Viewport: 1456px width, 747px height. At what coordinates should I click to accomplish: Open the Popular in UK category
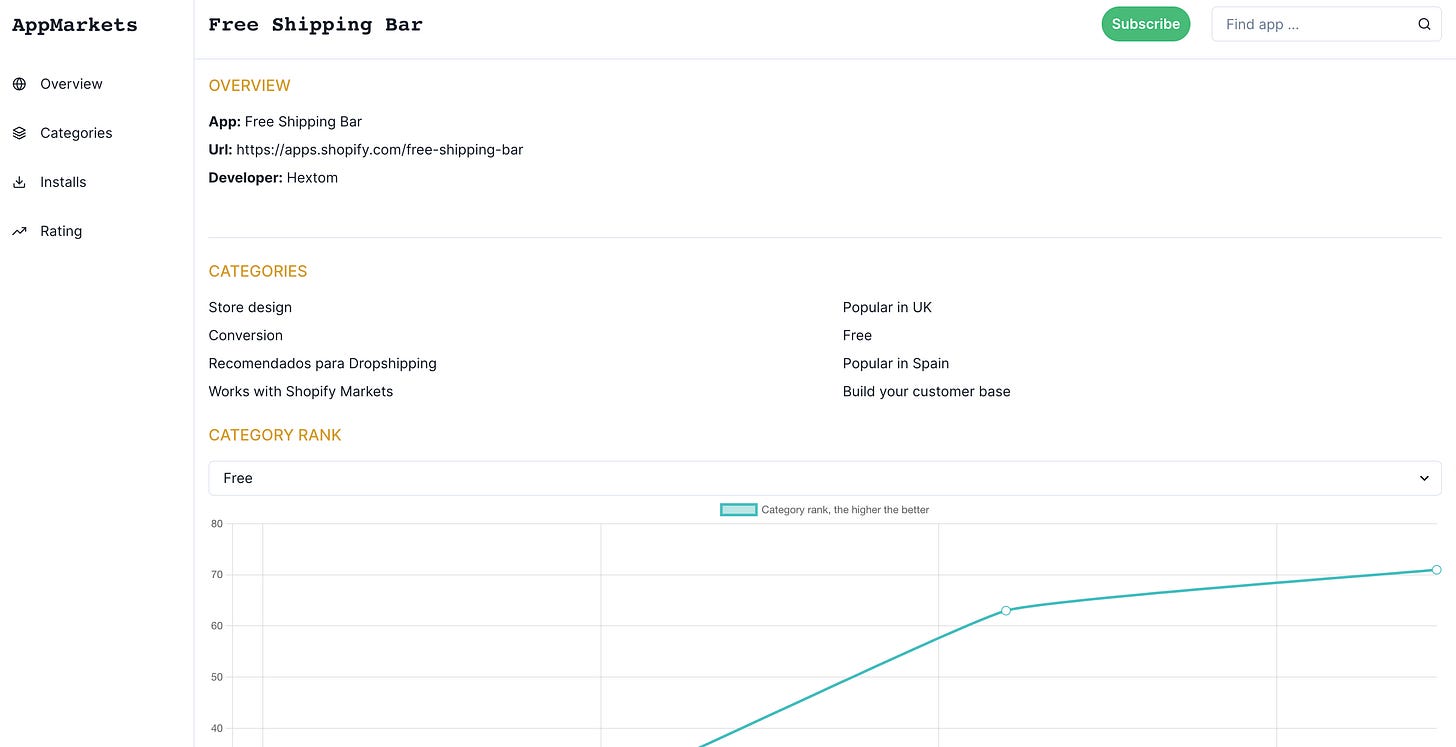(887, 307)
